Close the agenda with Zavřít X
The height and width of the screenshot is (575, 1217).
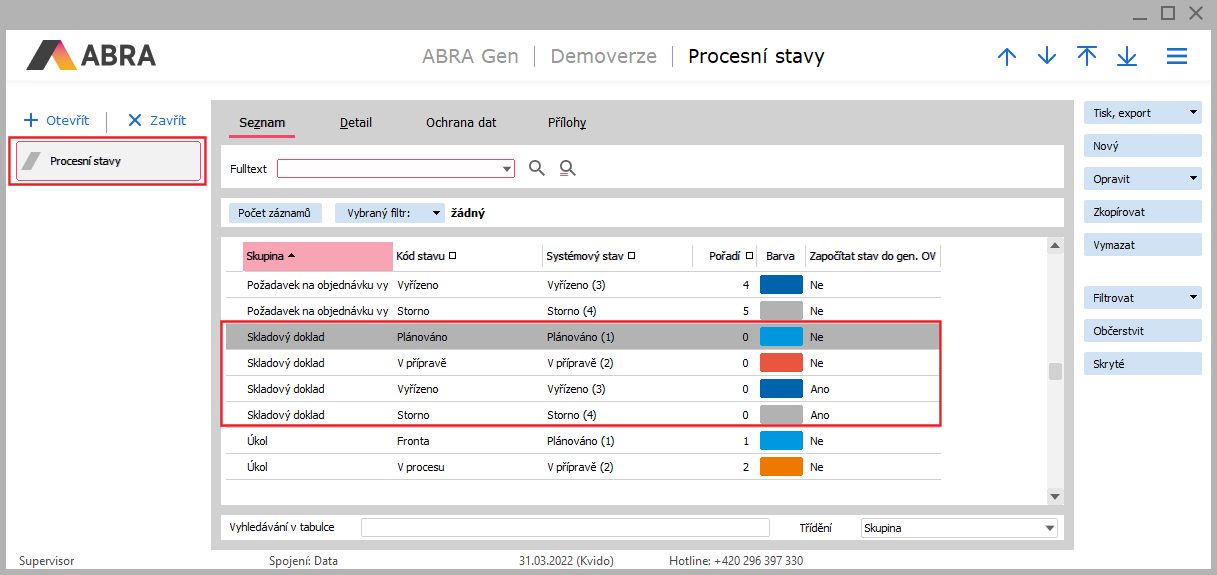click(x=136, y=121)
